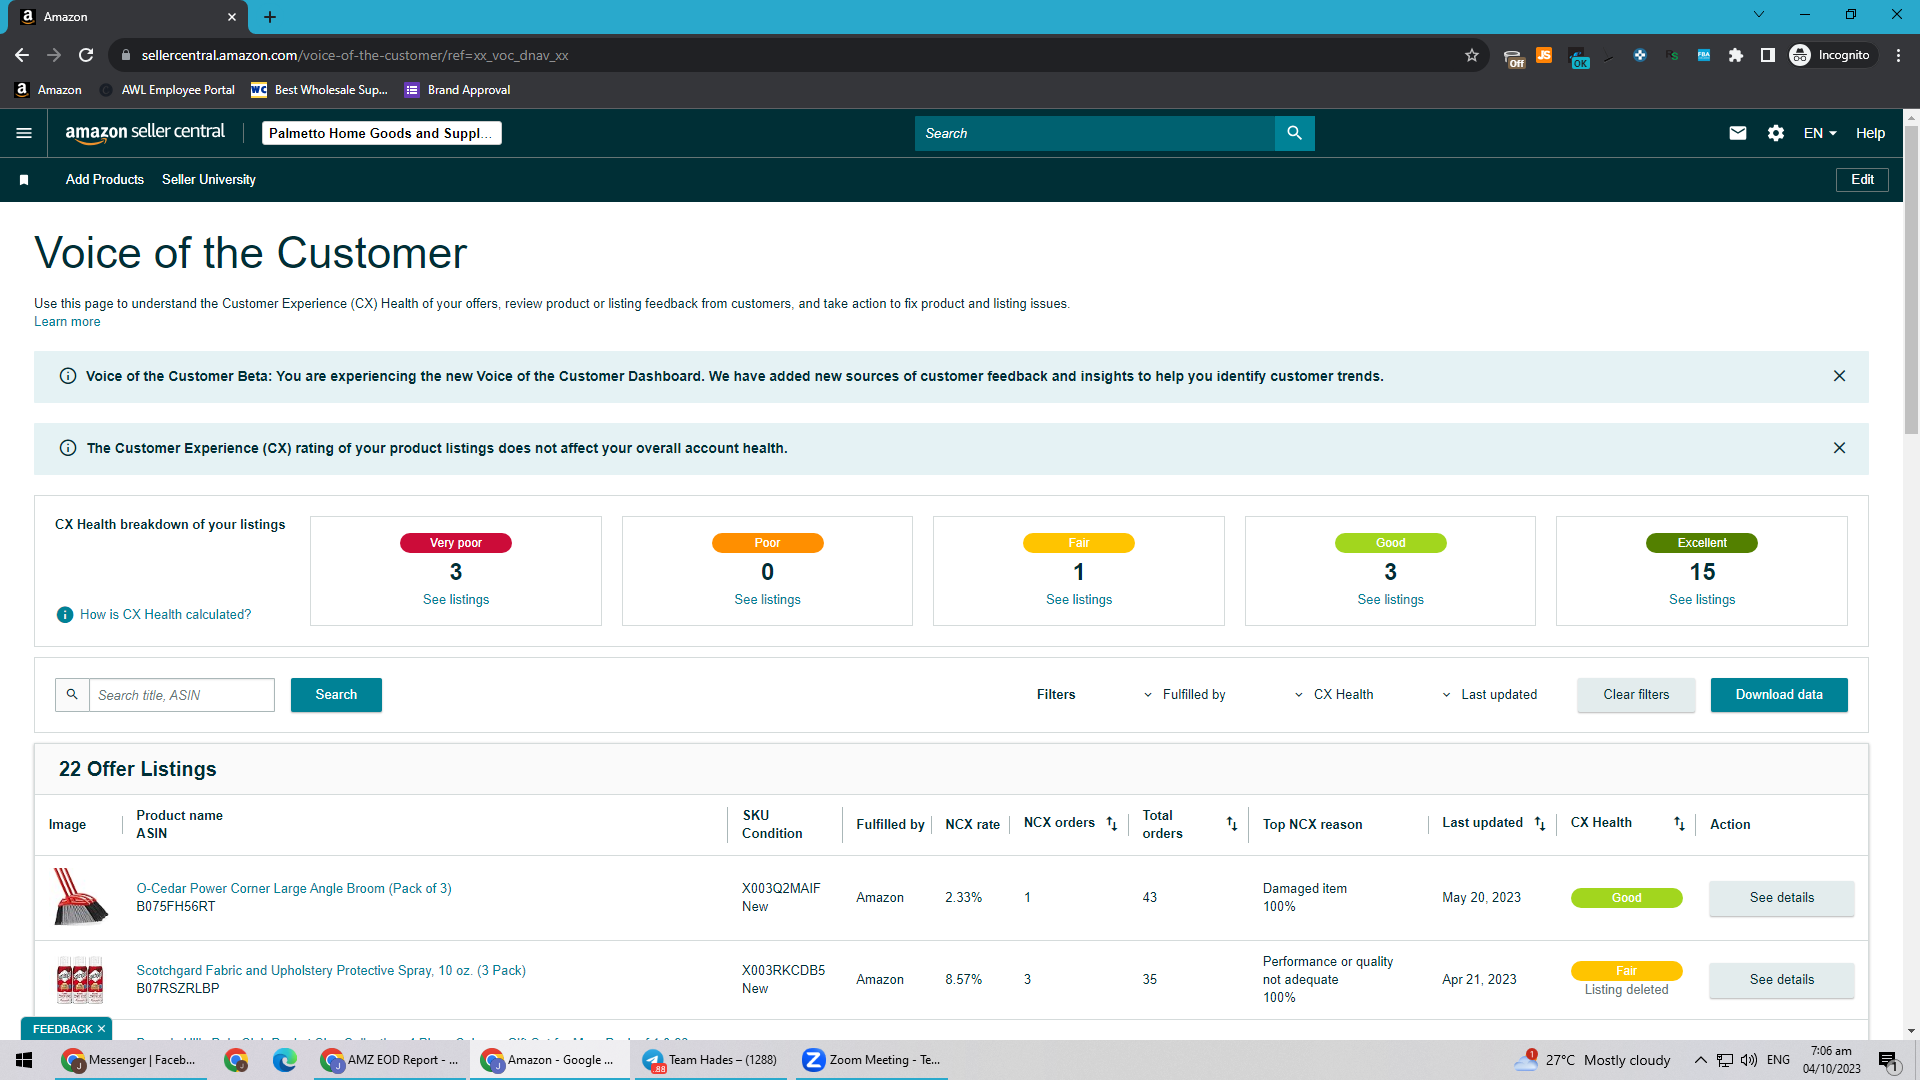Focus the Seller Central top search box
1920x1080 pixels.
point(1095,133)
